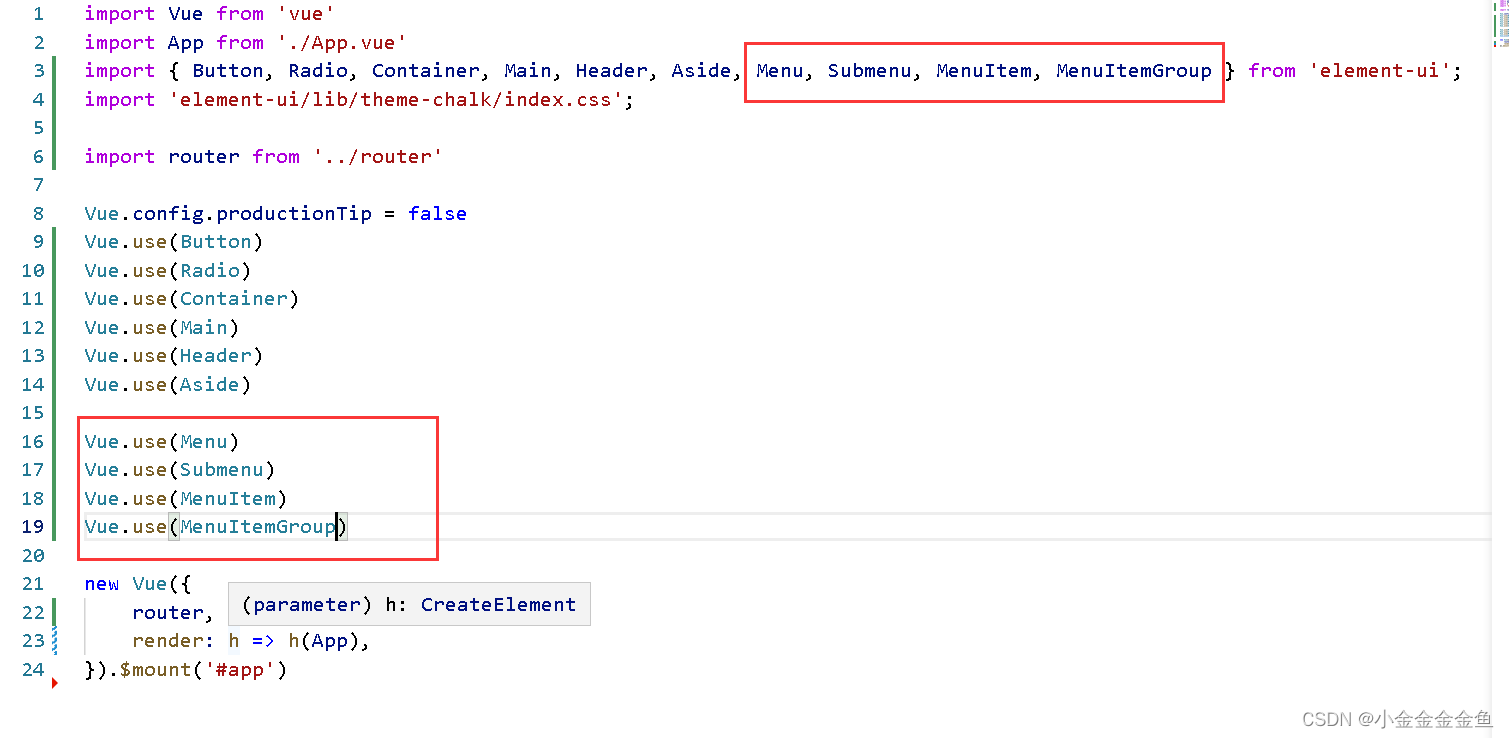The width and height of the screenshot is (1509, 738).
Task: Place cursor in Vue.use(MenuItem) on line 18
Action: (186, 498)
